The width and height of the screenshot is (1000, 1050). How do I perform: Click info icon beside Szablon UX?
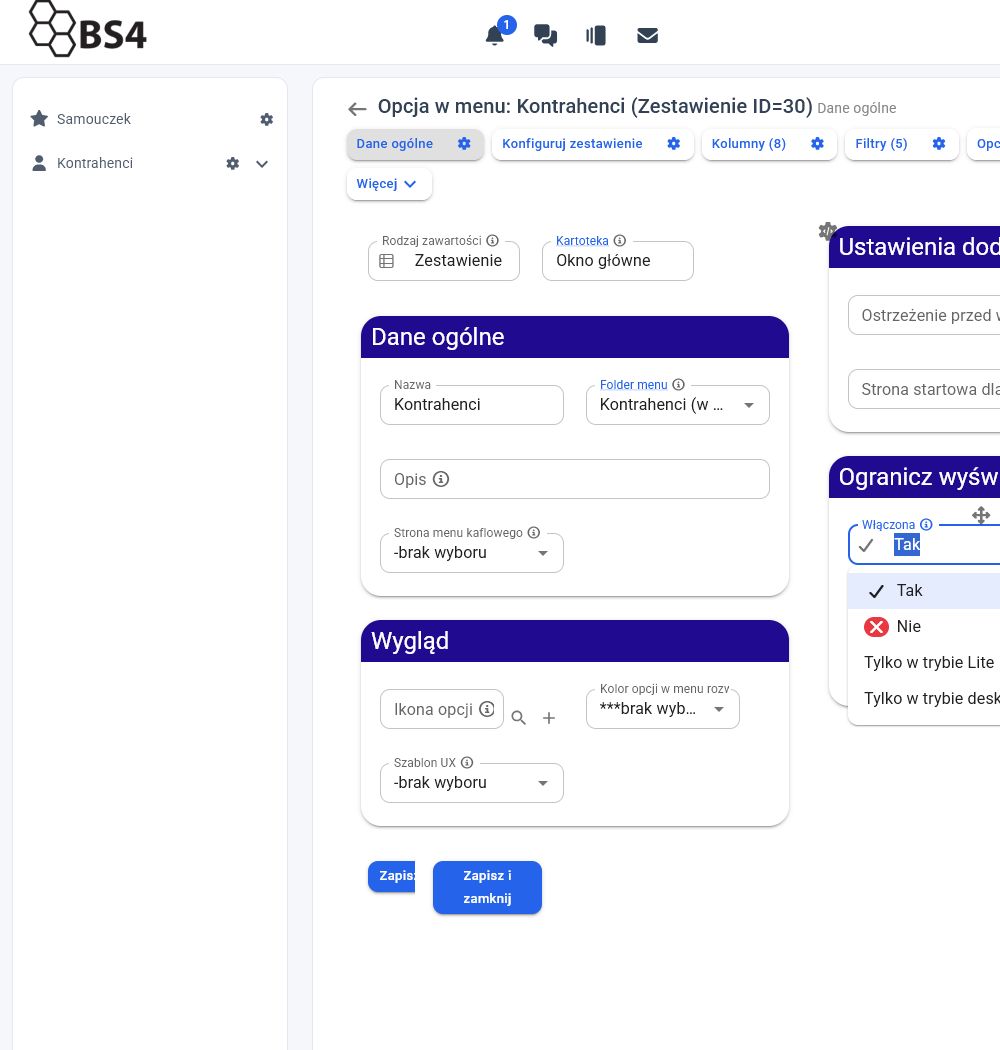(467, 762)
